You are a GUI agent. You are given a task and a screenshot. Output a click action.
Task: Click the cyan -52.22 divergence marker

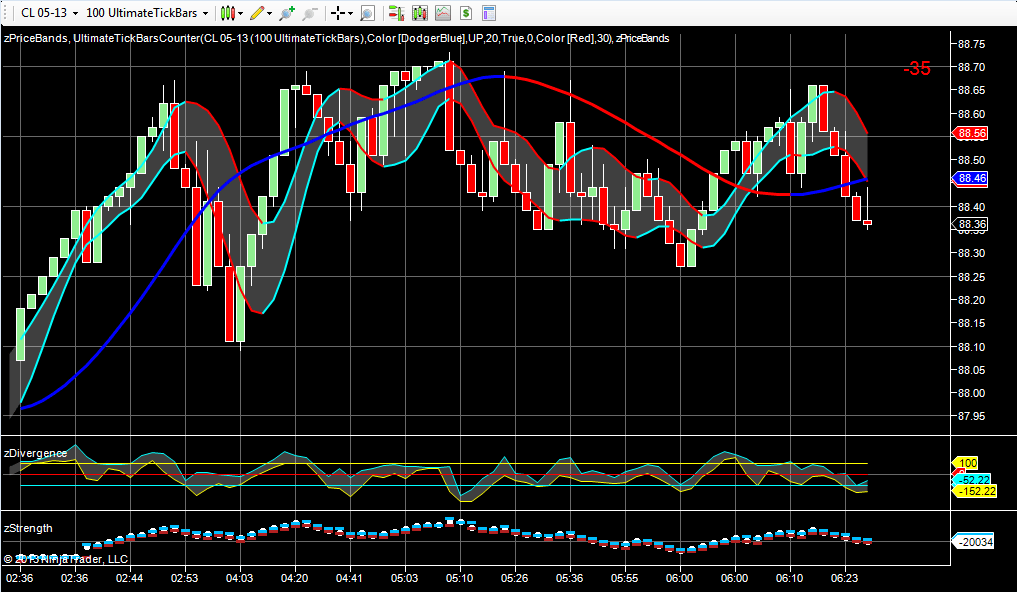point(974,480)
